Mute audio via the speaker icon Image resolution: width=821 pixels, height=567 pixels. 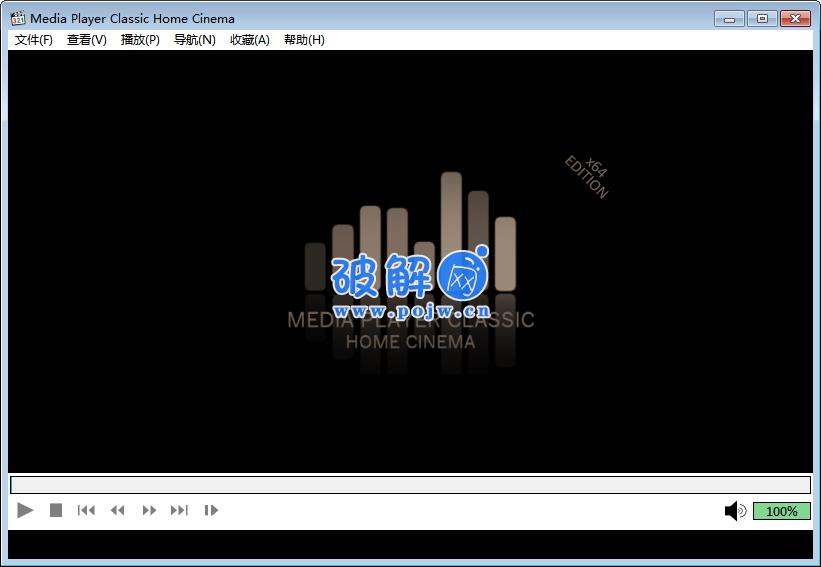tap(736, 511)
